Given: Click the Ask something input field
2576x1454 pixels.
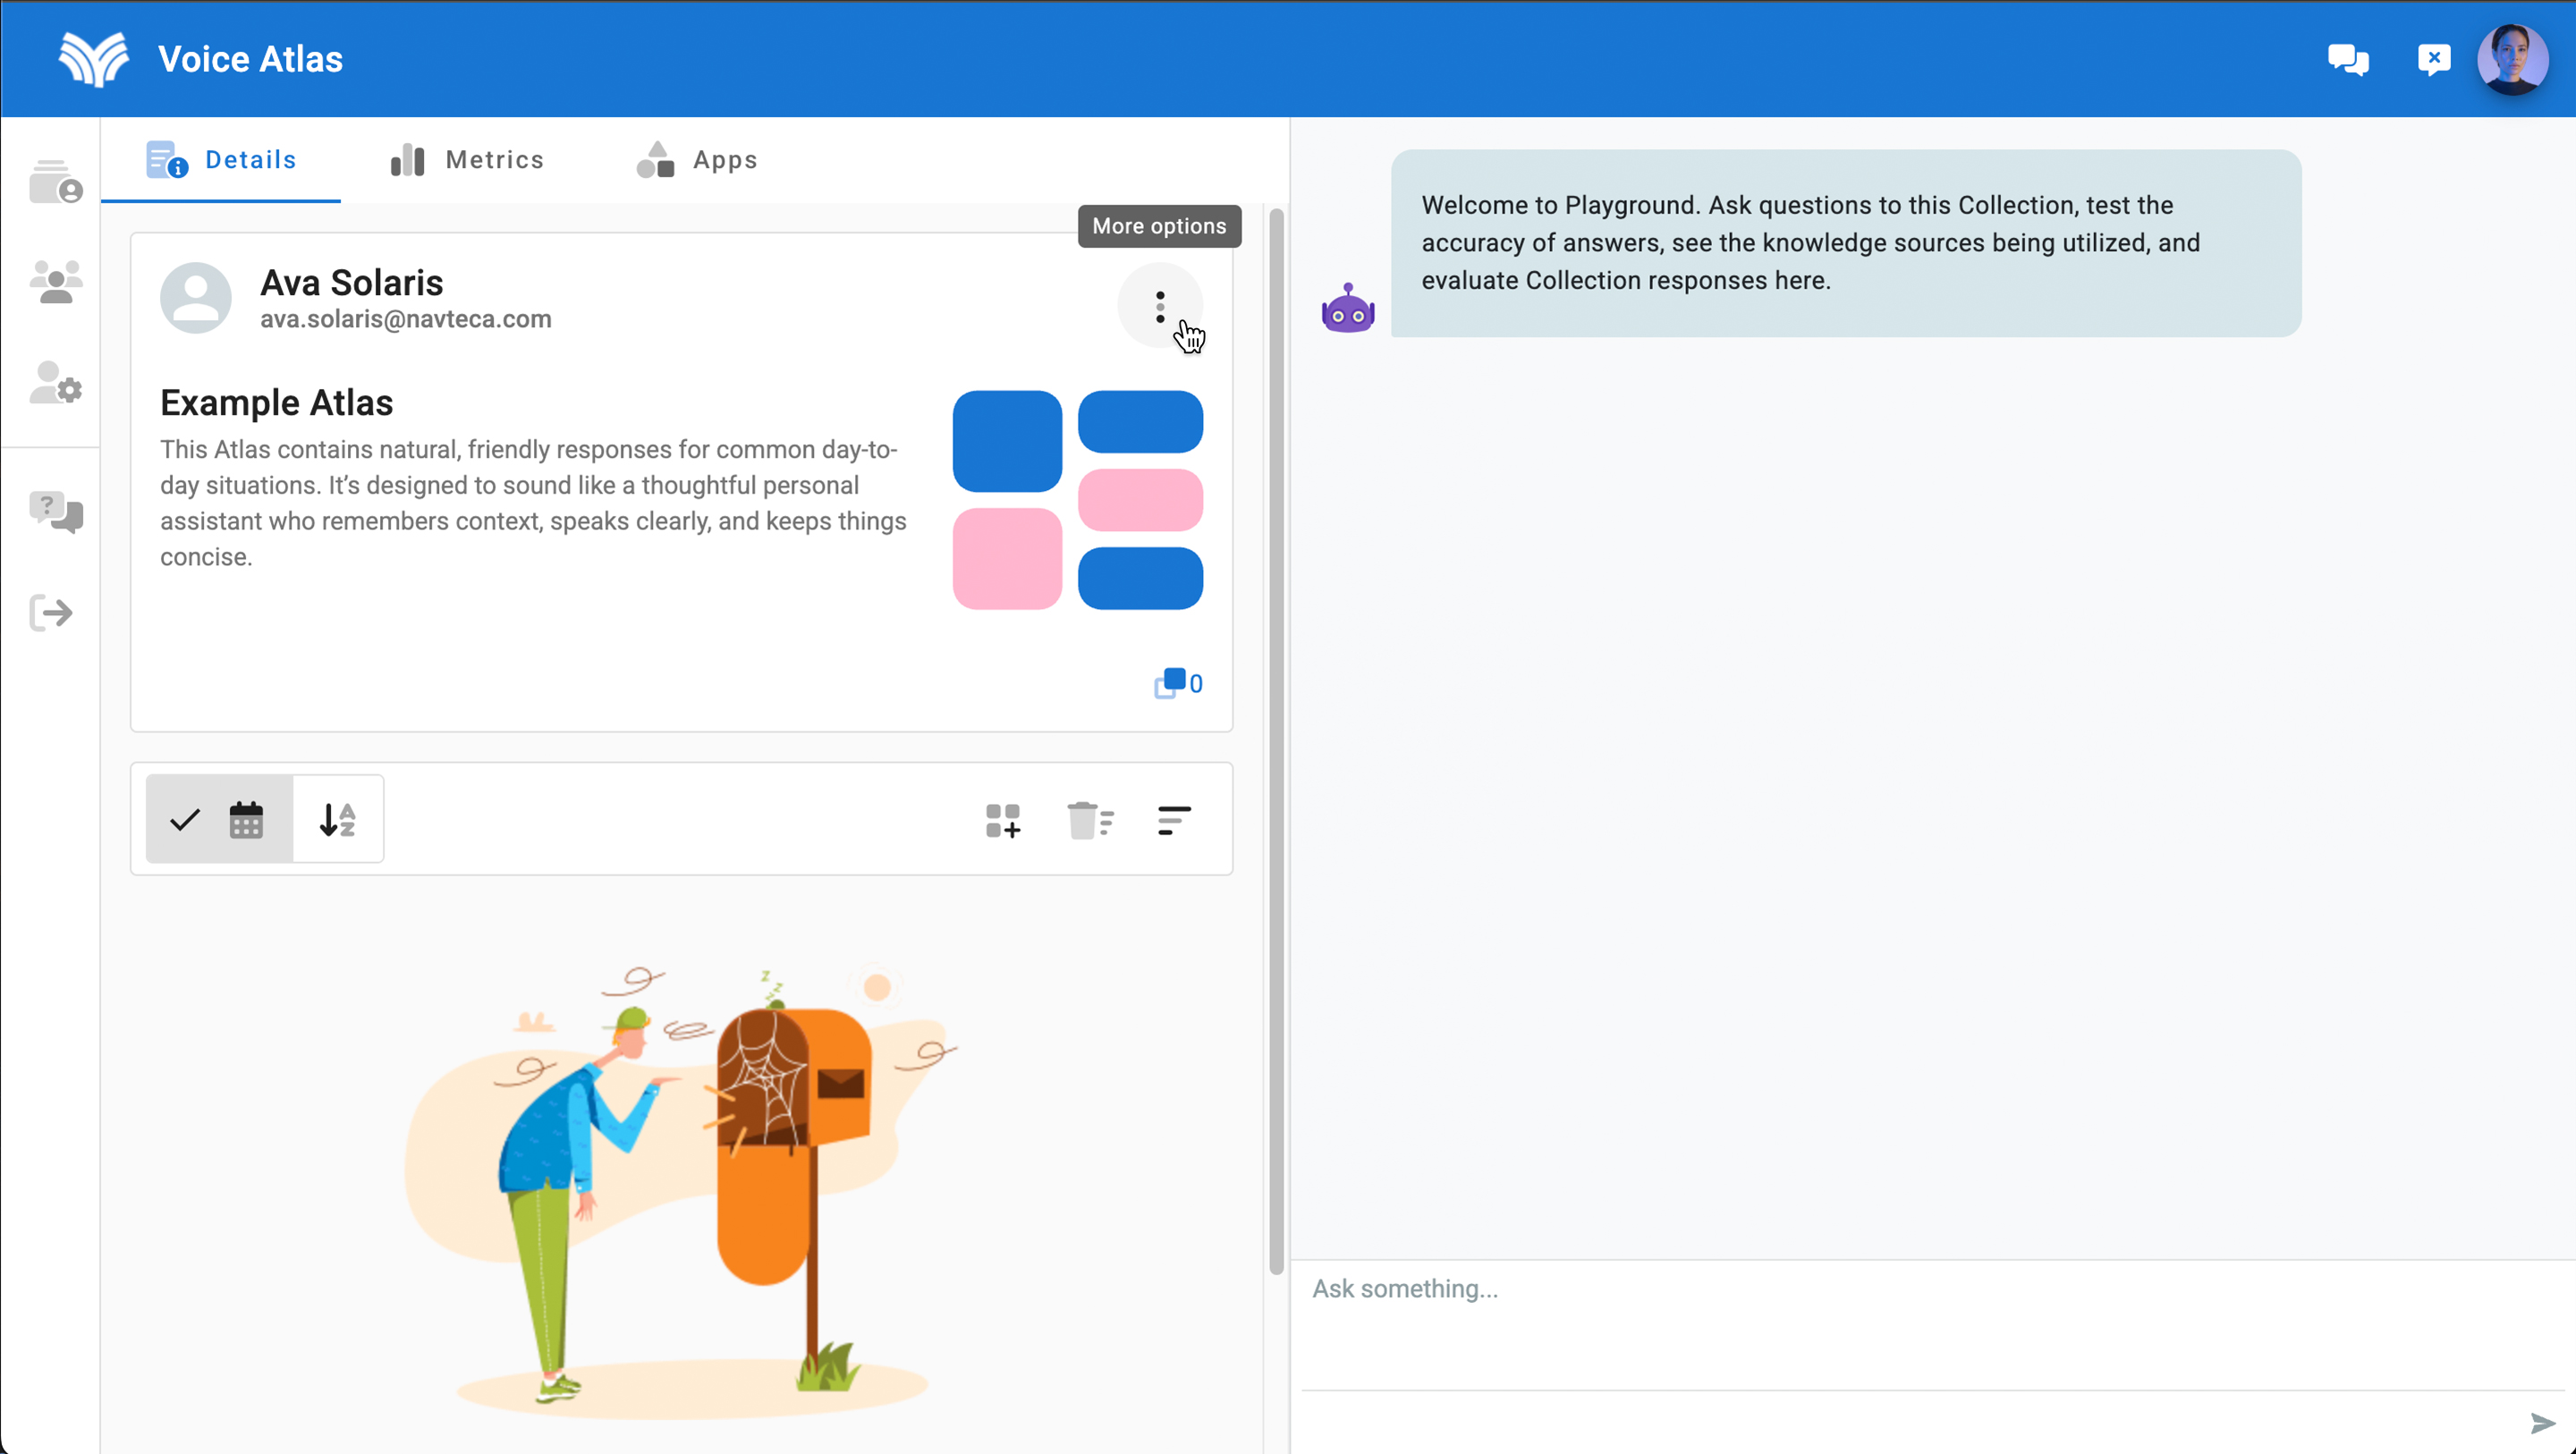Looking at the screenshot, I should click(x=1900, y=1320).
